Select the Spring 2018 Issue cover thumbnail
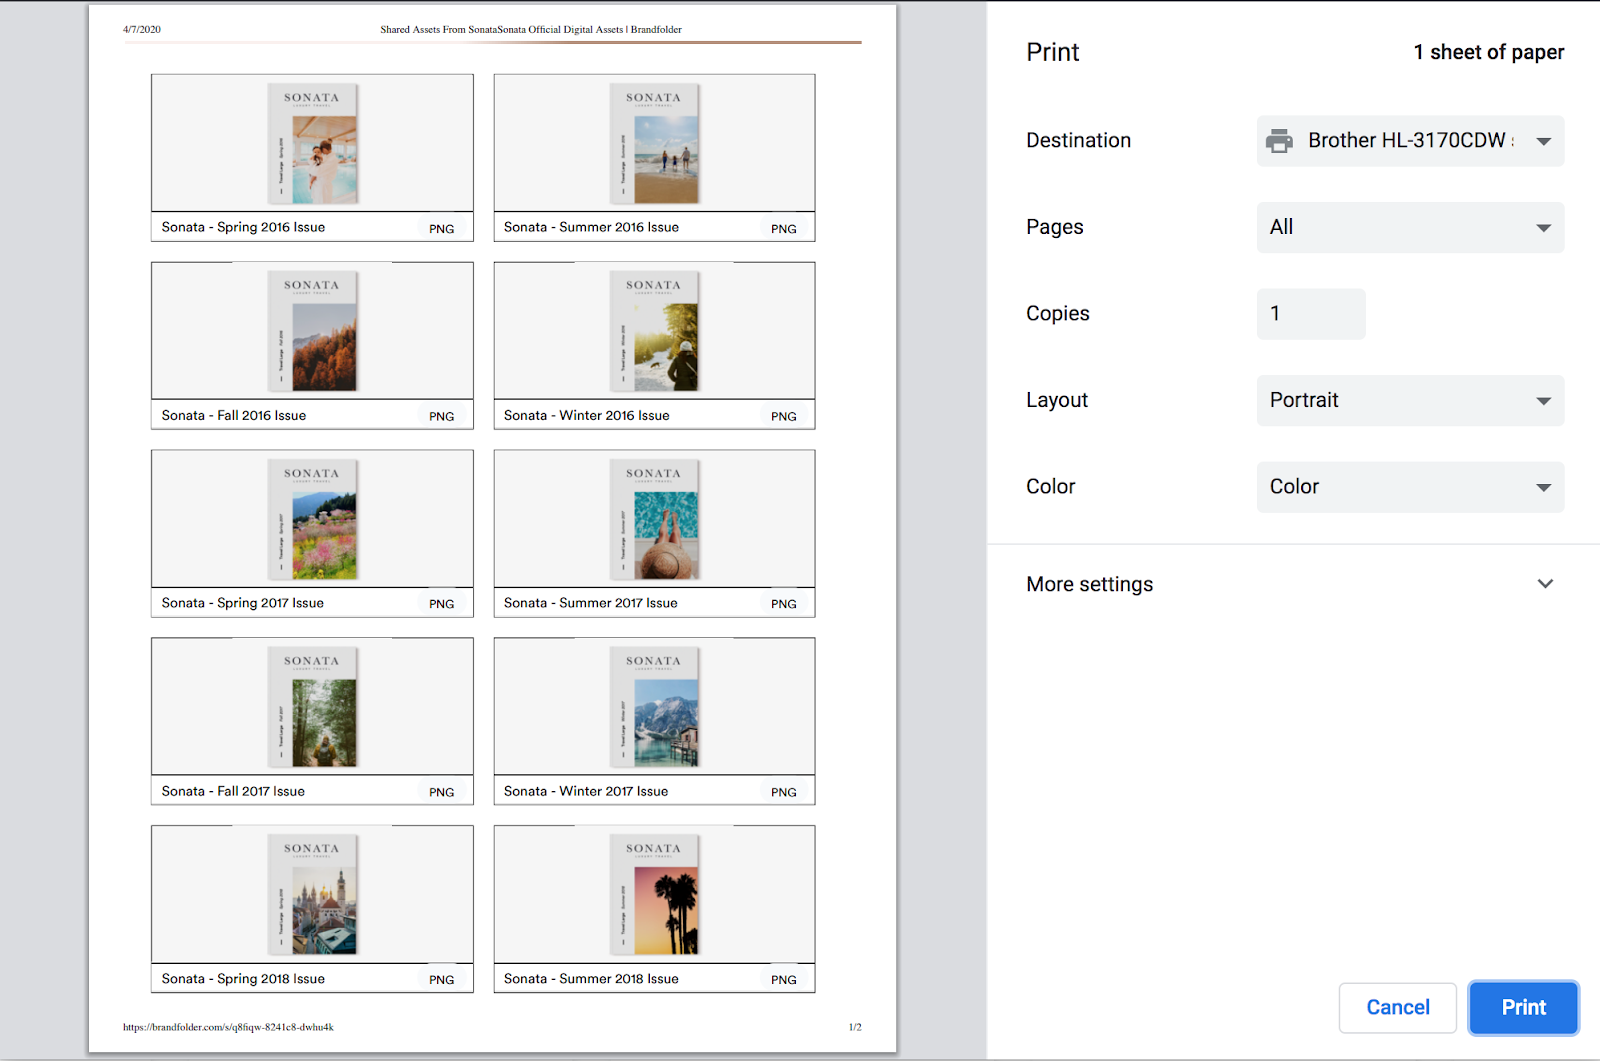Image resolution: width=1600 pixels, height=1061 pixels. [x=313, y=895]
